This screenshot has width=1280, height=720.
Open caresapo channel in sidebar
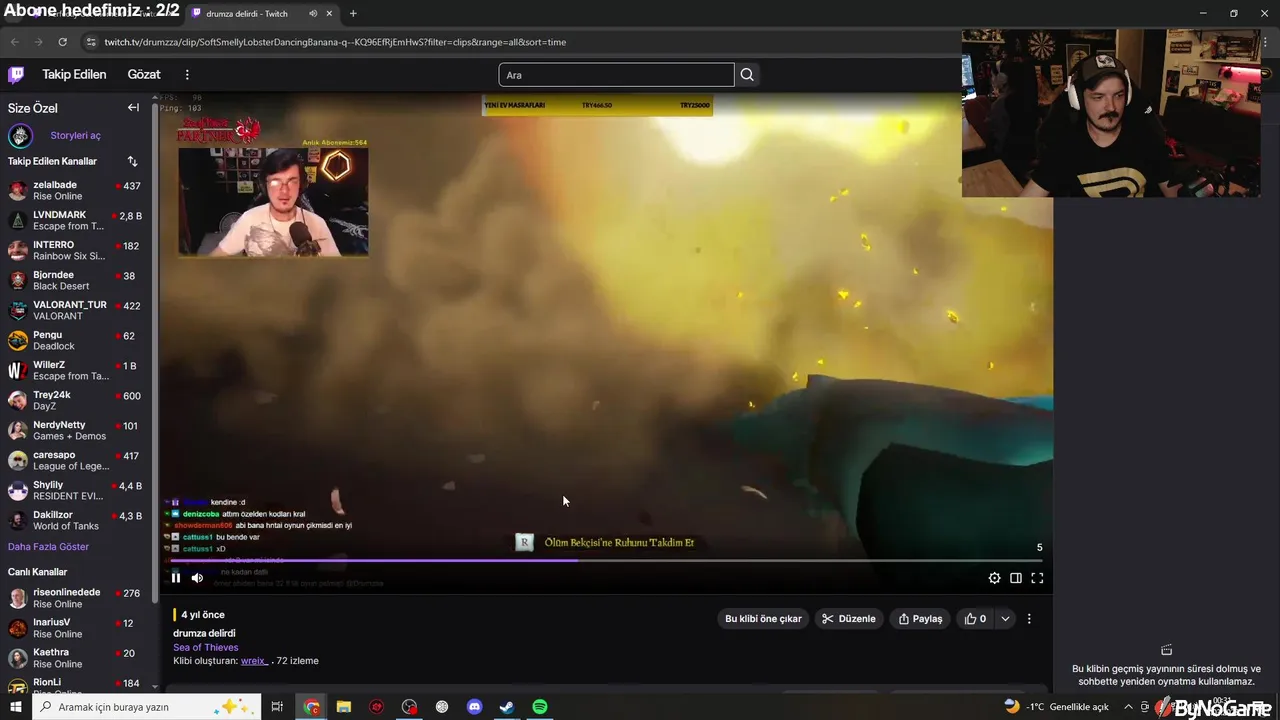tap(75, 460)
